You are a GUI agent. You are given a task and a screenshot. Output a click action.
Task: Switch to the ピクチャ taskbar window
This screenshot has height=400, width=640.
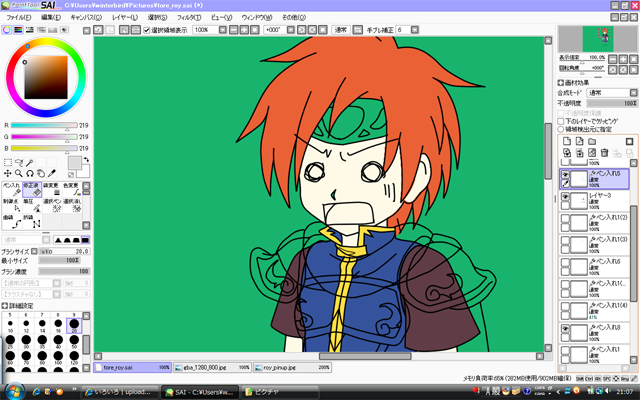(x=279, y=392)
